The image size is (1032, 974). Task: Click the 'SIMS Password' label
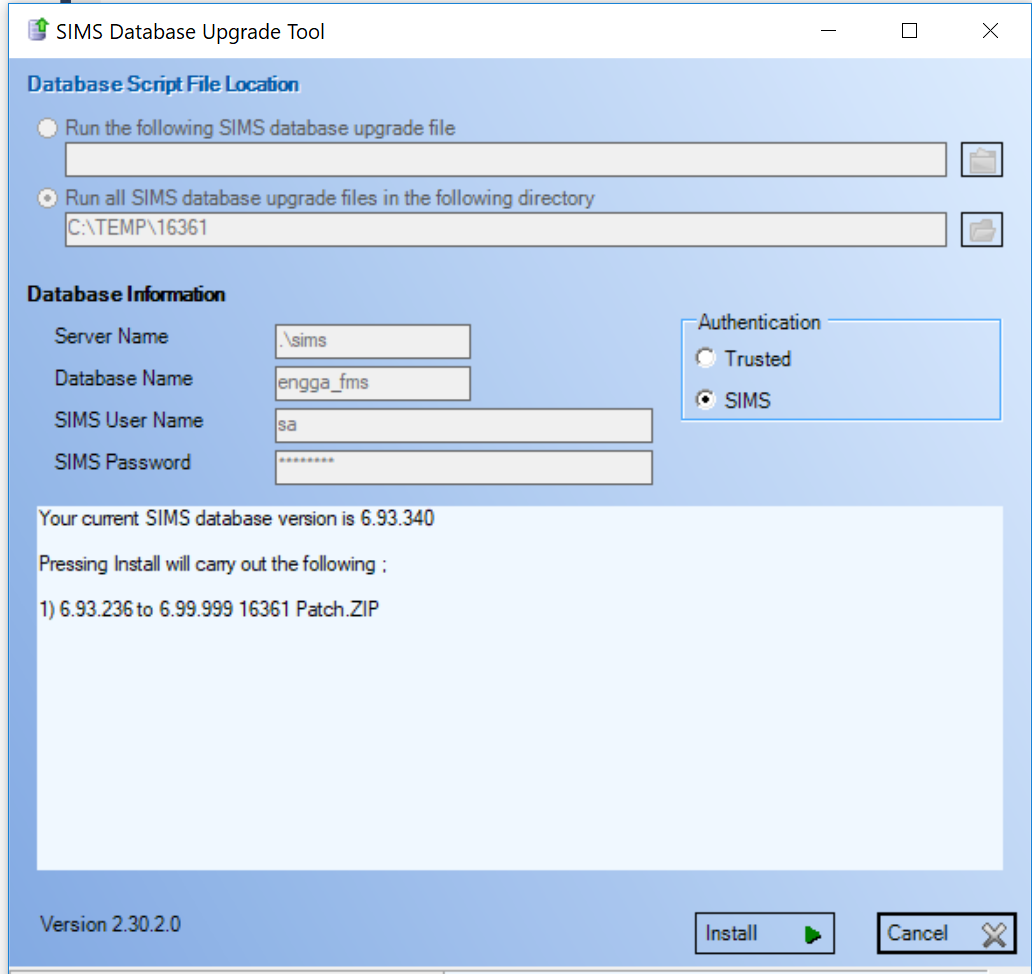click(122, 463)
